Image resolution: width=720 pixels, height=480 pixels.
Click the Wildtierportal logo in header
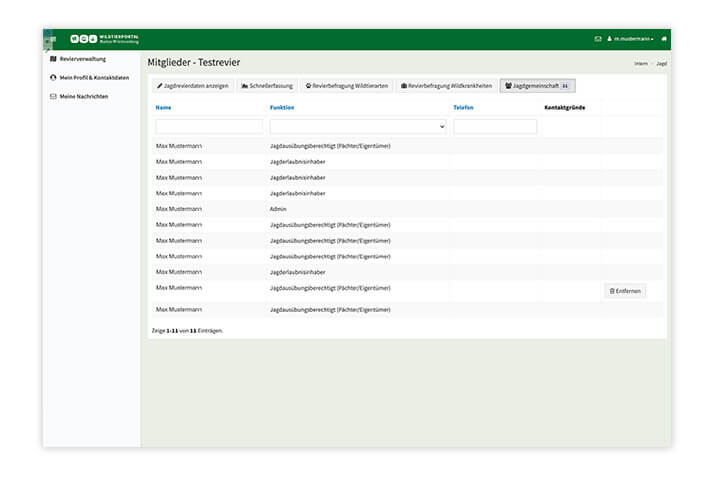coord(104,39)
